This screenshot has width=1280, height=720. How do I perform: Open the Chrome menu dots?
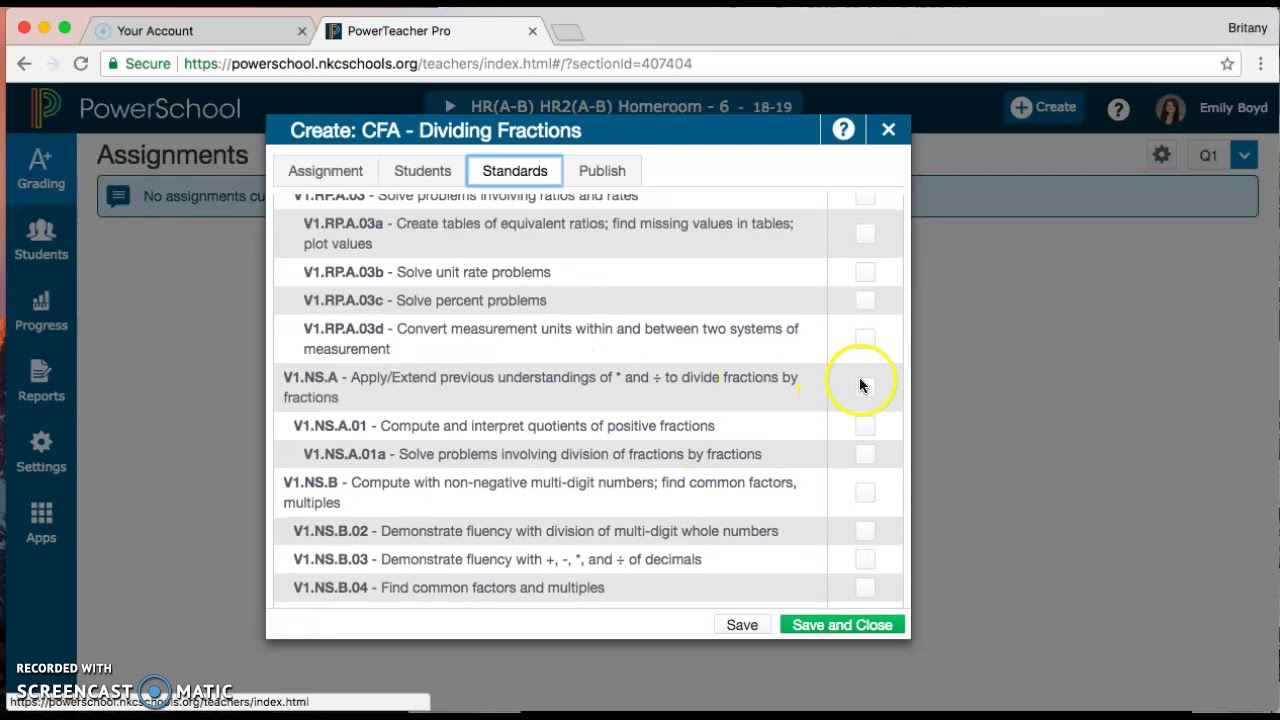pyautogui.click(x=1262, y=63)
